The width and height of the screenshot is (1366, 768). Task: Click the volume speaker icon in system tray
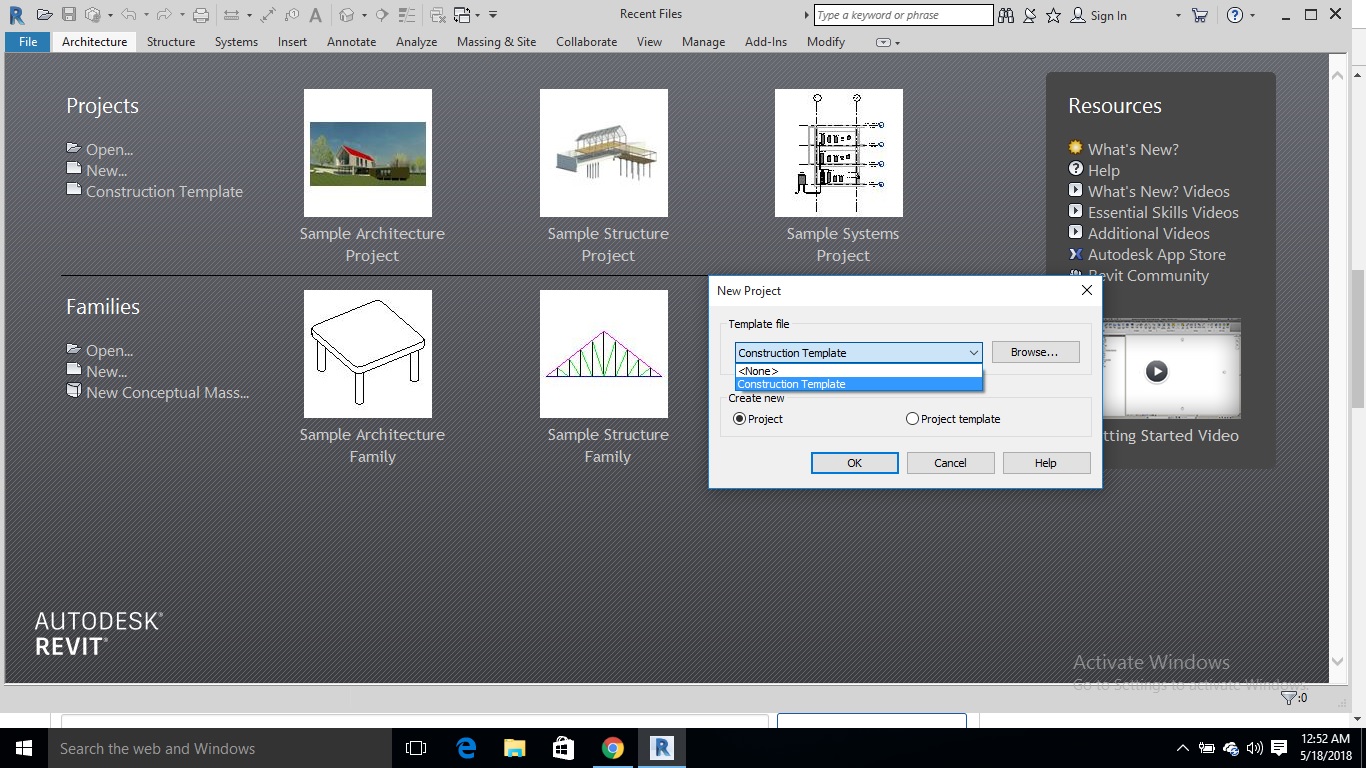(x=1255, y=748)
